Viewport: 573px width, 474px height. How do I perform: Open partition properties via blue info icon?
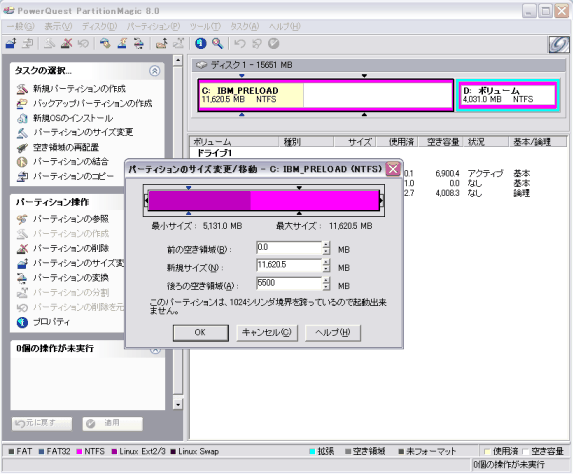(200, 43)
